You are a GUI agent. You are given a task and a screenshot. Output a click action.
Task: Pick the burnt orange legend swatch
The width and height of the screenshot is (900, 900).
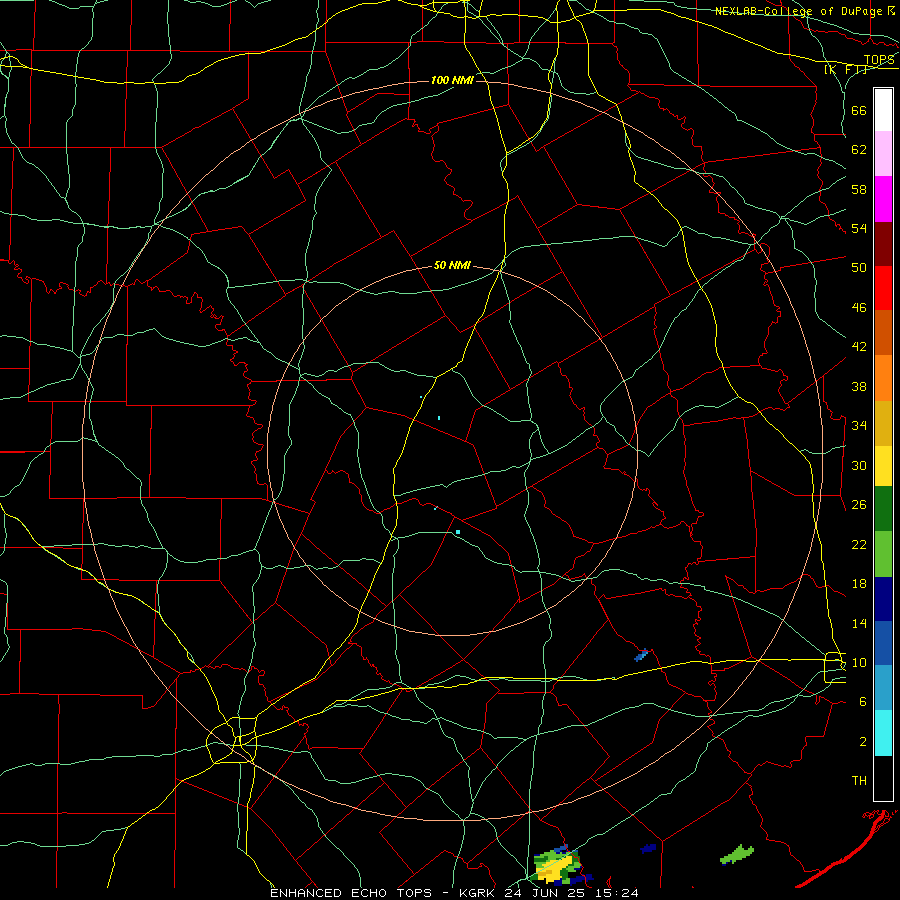[x=883, y=333]
